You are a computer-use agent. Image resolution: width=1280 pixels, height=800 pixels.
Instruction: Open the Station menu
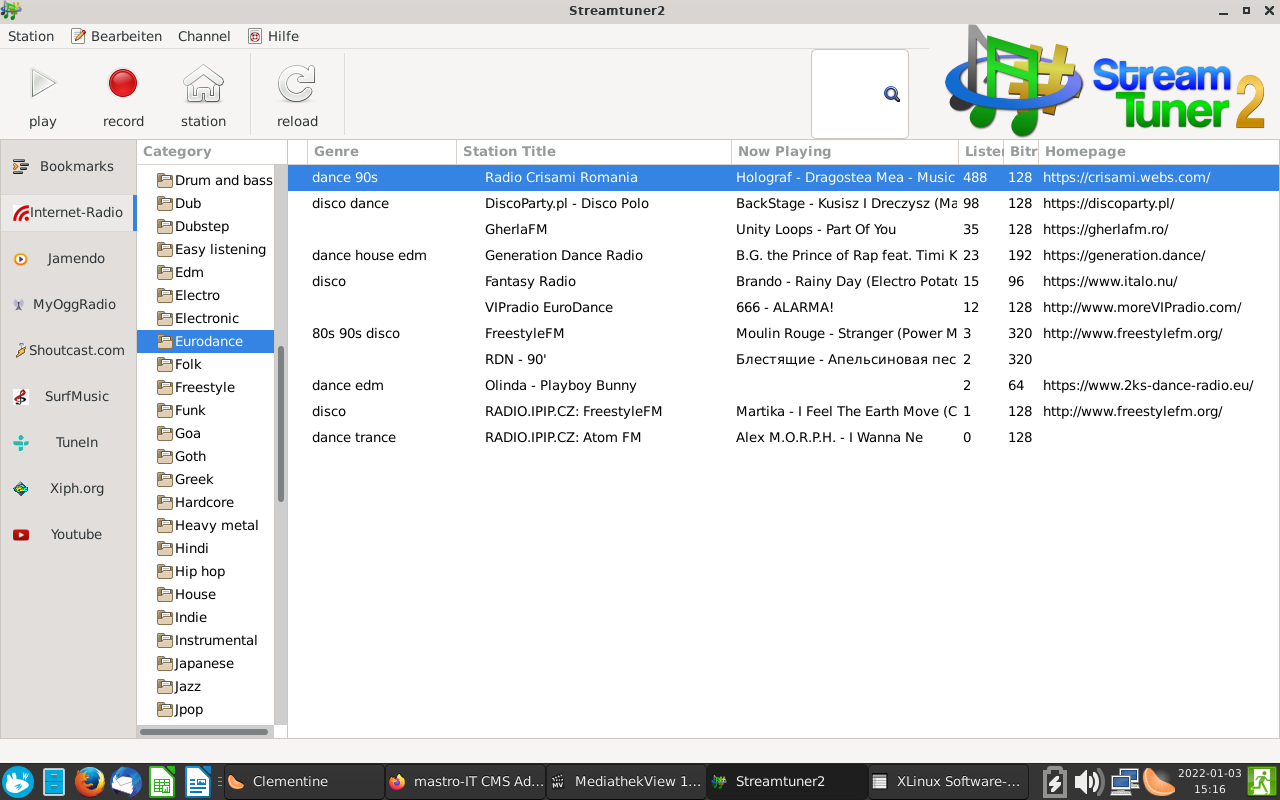[x=31, y=36]
